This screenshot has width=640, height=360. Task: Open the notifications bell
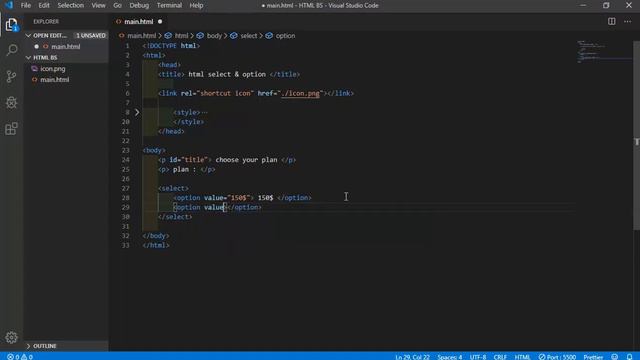(x=629, y=357)
